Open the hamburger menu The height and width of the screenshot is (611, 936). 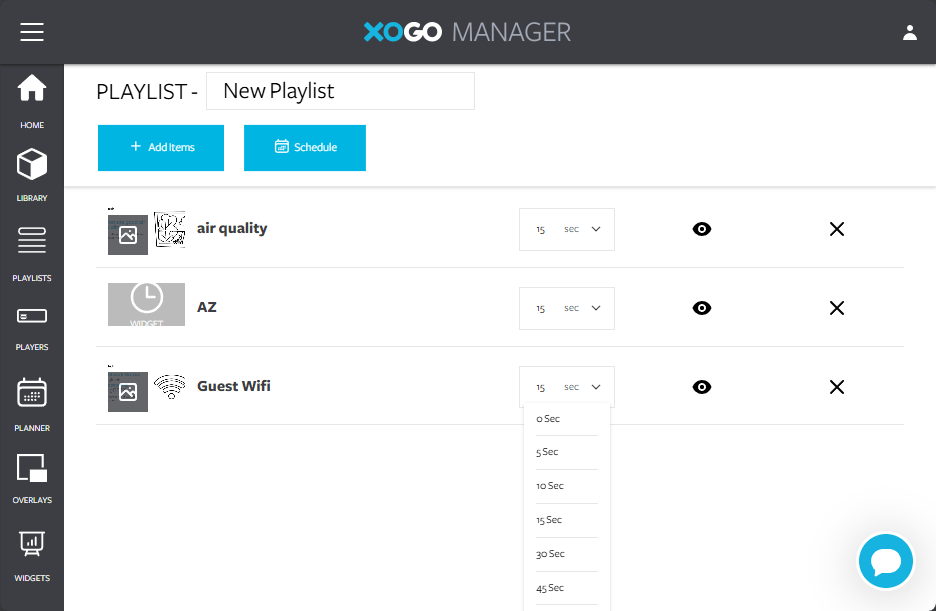[x=32, y=32]
